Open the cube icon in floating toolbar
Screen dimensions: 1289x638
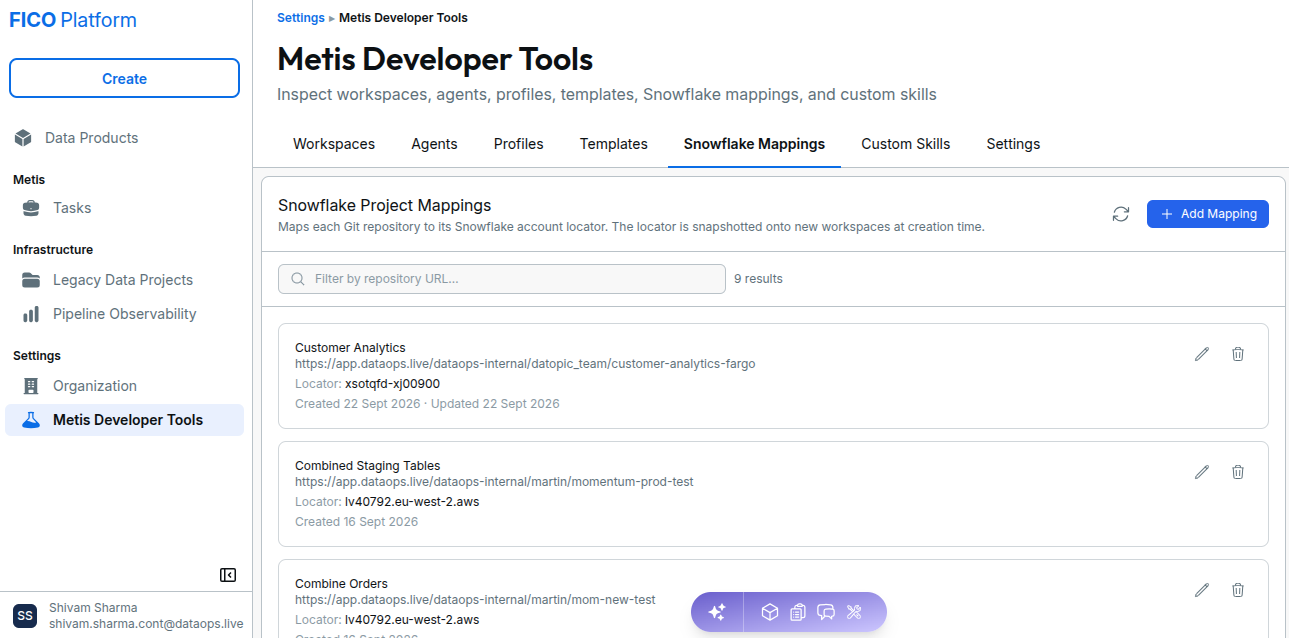[770, 612]
